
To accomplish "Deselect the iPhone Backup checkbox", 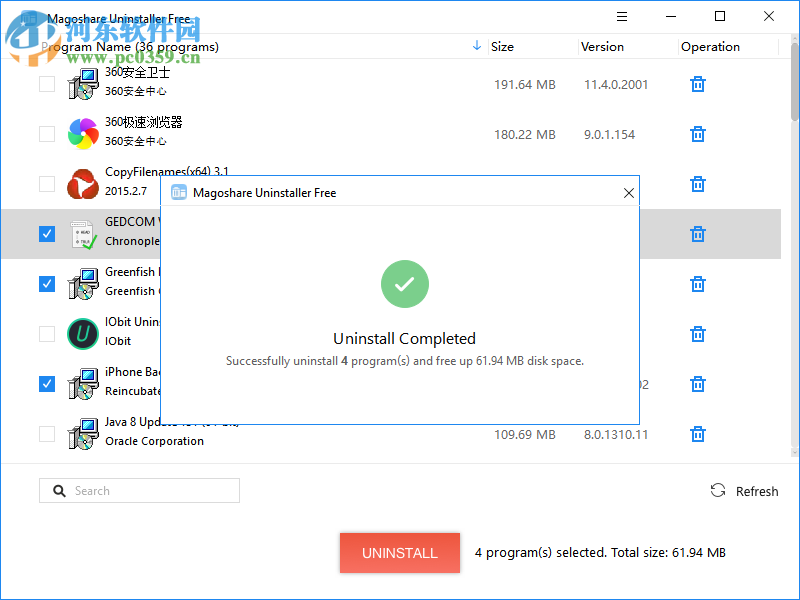I will (x=46, y=383).
